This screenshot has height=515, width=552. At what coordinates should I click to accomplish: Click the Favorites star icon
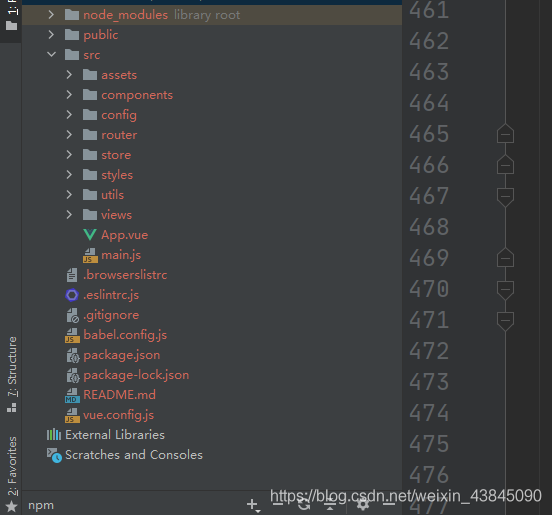click(x=12, y=507)
